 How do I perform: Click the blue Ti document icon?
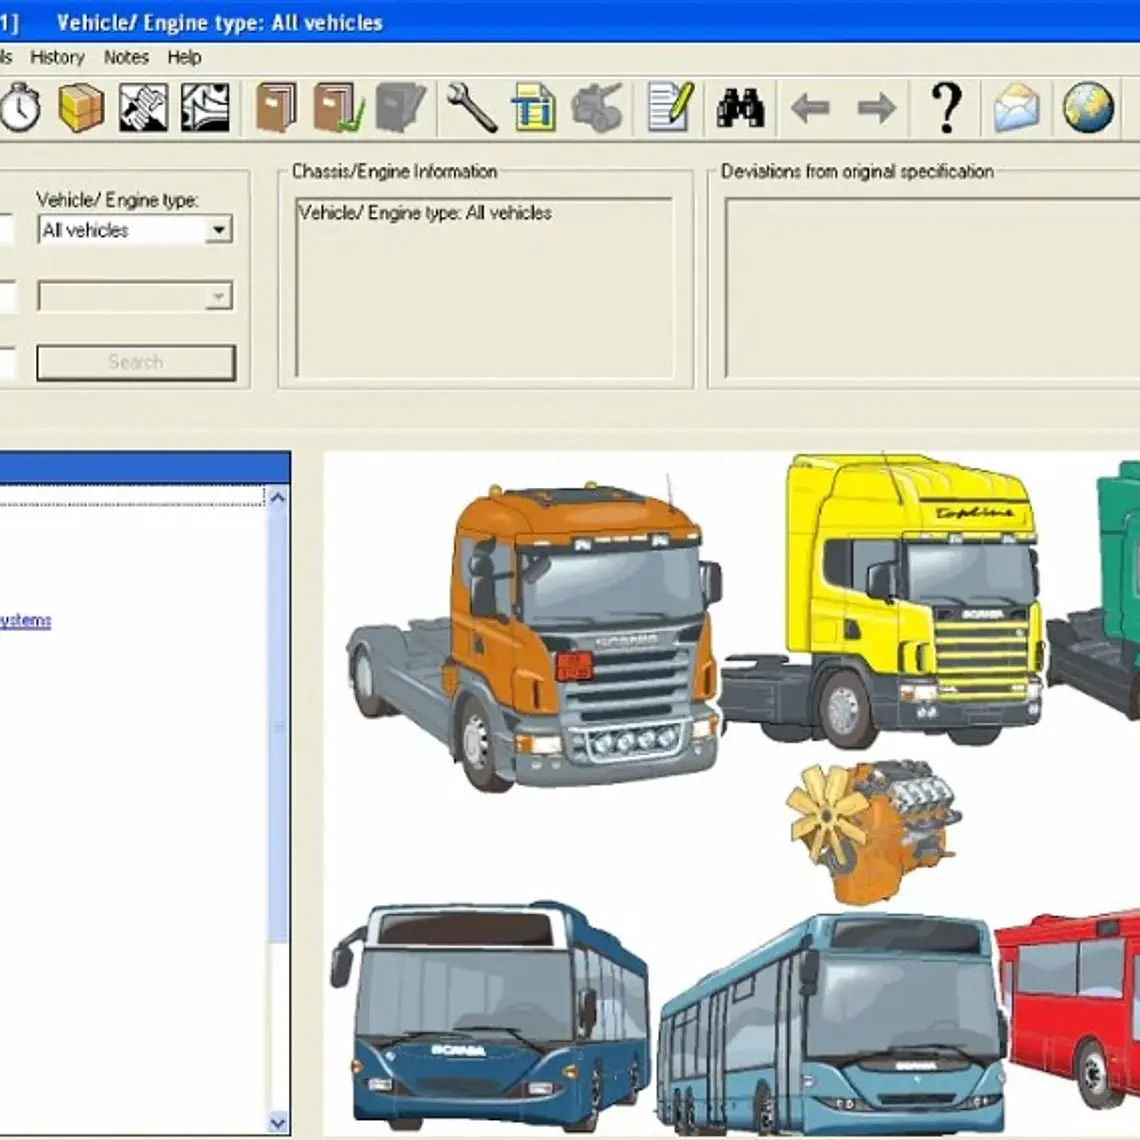534,108
